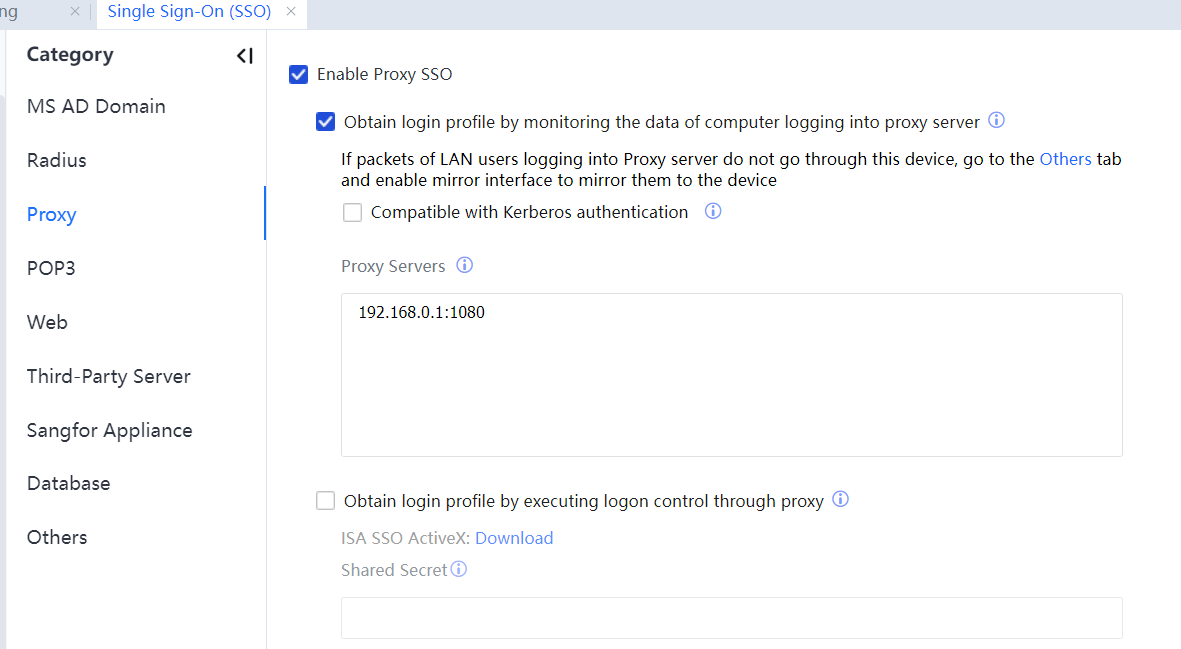Go to the Third-Party Server category
The image size is (1181, 649).
(x=109, y=376)
